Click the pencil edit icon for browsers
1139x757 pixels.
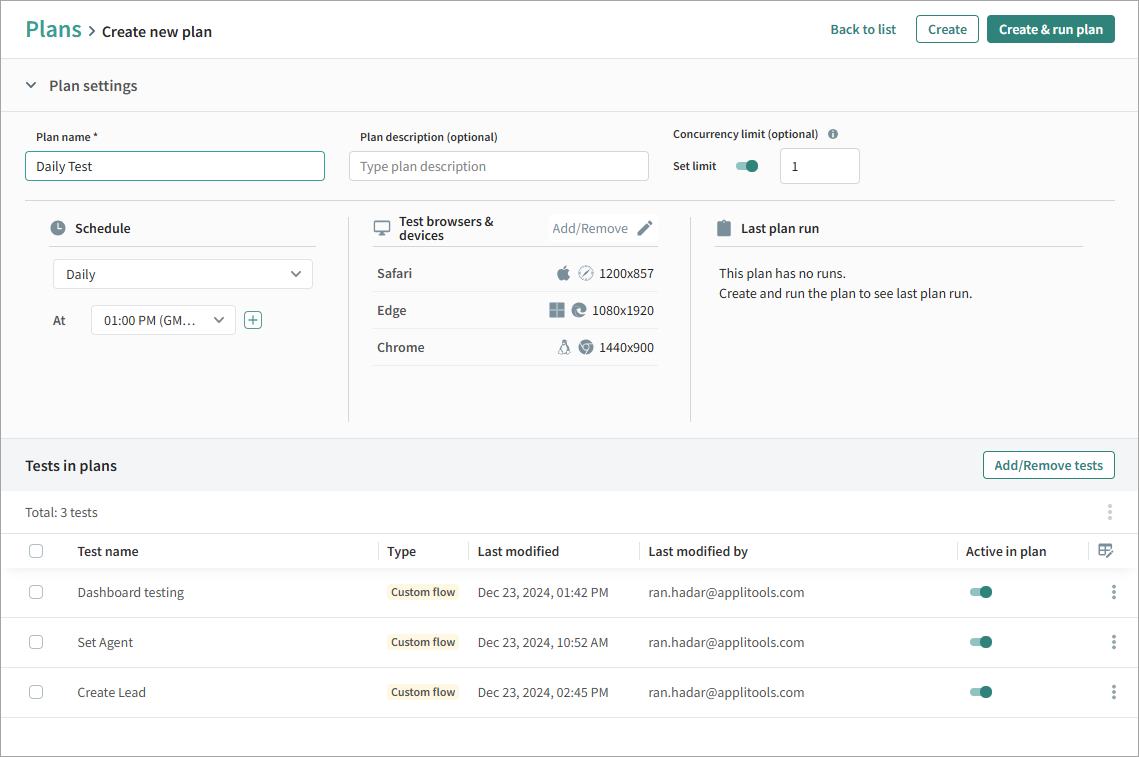[645, 228]
